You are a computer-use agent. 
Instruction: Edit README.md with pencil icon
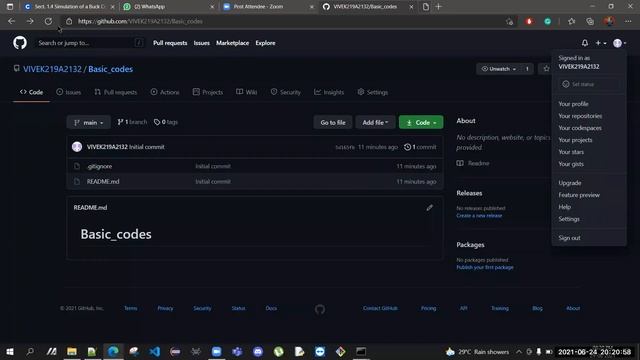429,208
